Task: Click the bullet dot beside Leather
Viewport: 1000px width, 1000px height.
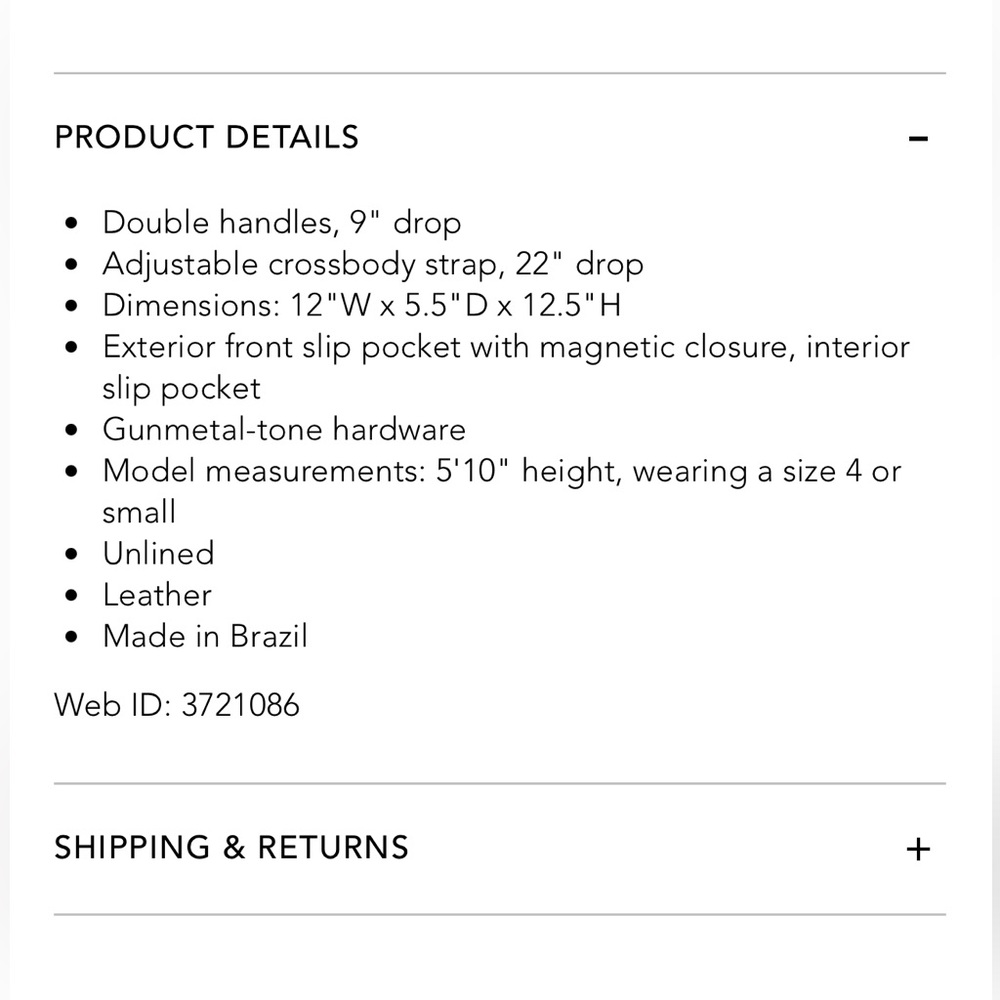Action: (71, 596)
